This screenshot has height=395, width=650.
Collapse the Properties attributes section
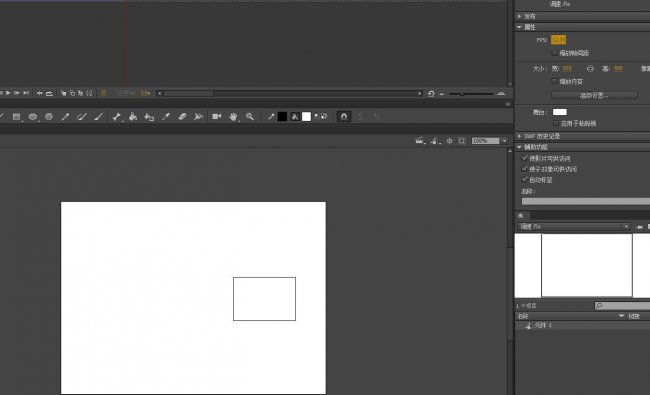[x=519, y=27]
